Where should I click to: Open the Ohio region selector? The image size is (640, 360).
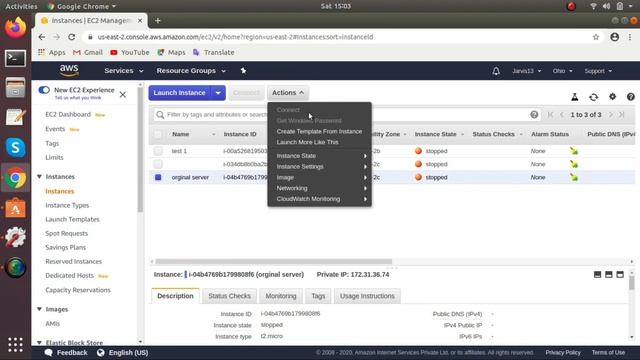tap(562, 71)
